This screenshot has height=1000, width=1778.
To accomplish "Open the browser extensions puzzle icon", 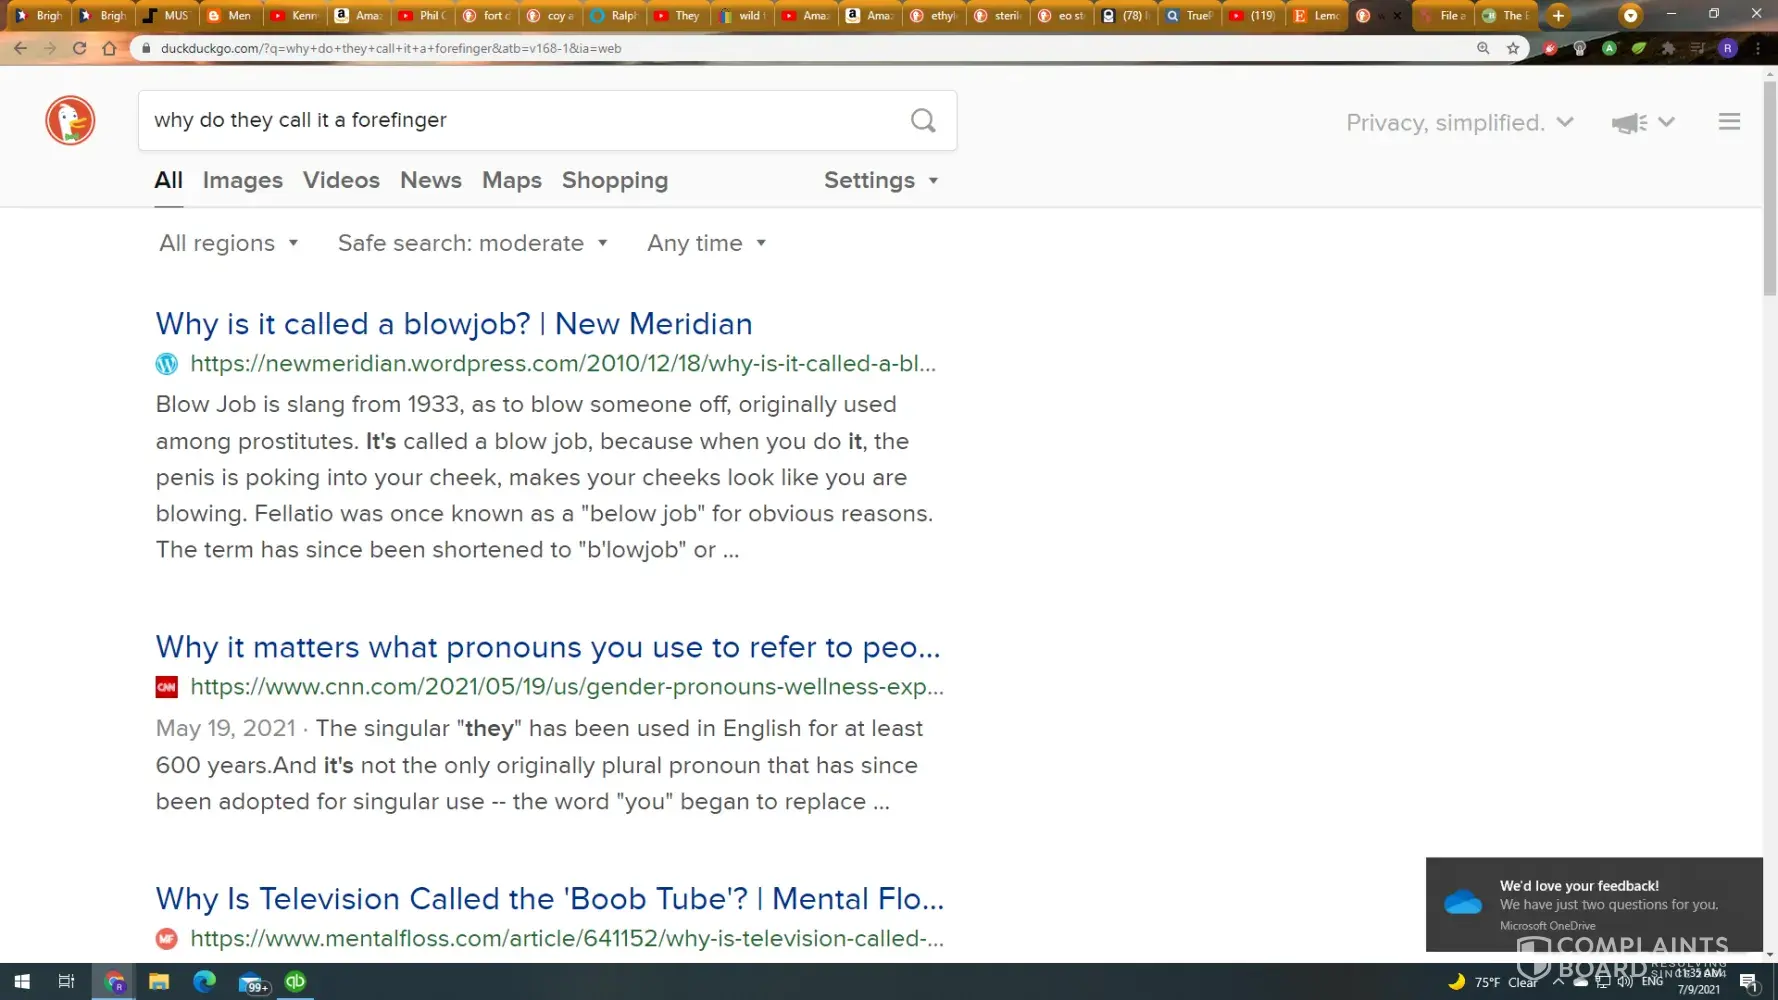I will (x=1668, y=48).
